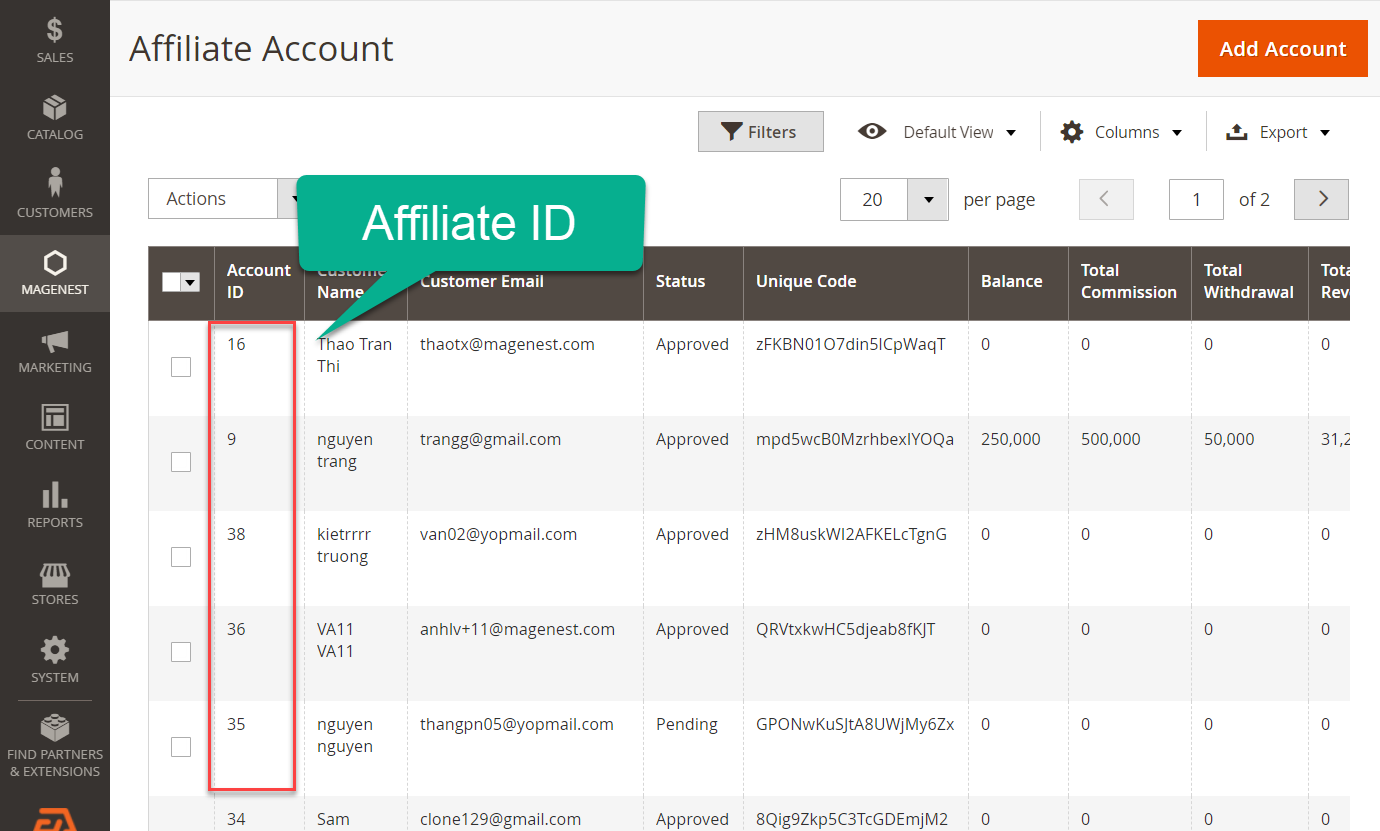Sort by Total Commission column header

[x=1129, y=282]
